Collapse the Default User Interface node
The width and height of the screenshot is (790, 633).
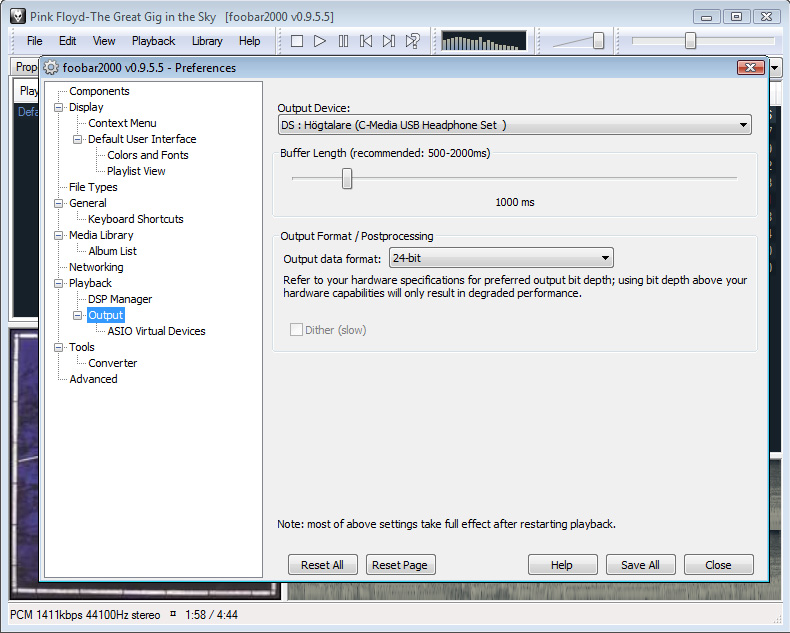coord(78,139)
